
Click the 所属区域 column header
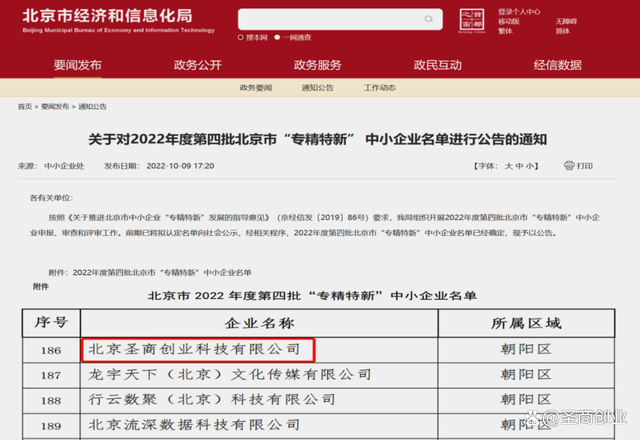click(526, 323)
